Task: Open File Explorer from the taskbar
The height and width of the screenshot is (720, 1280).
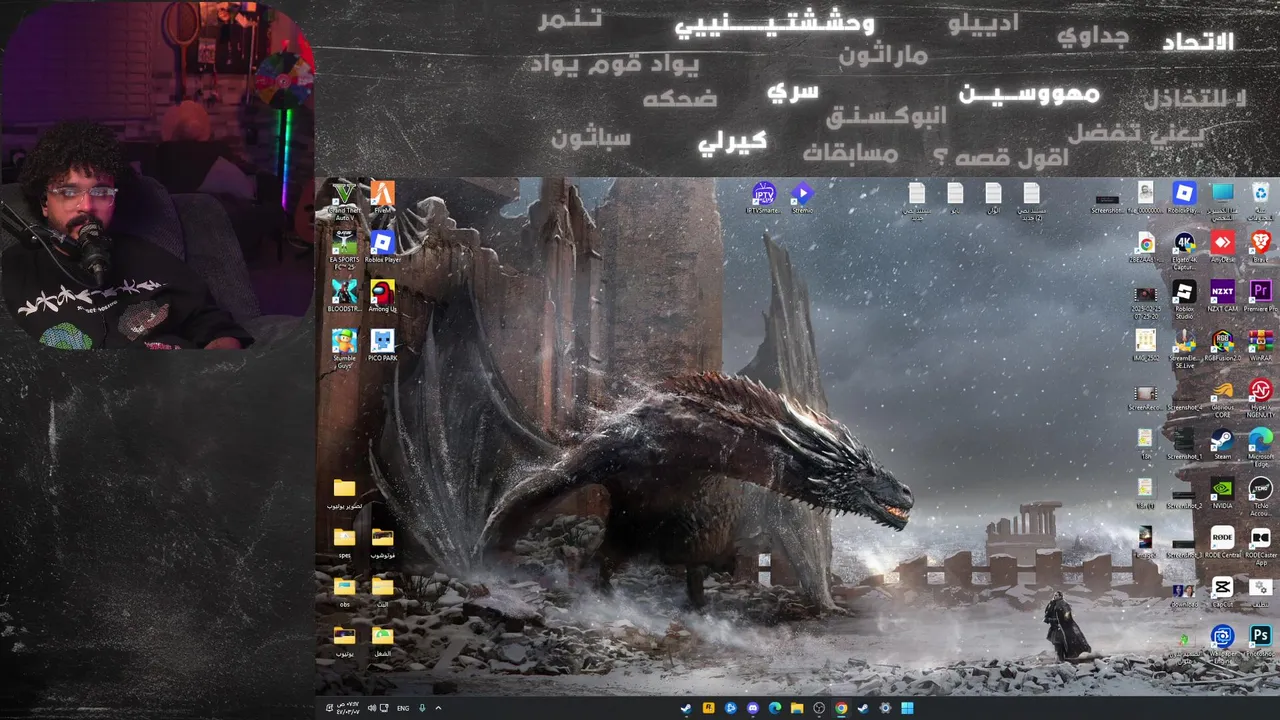Action: click(797, 708)
